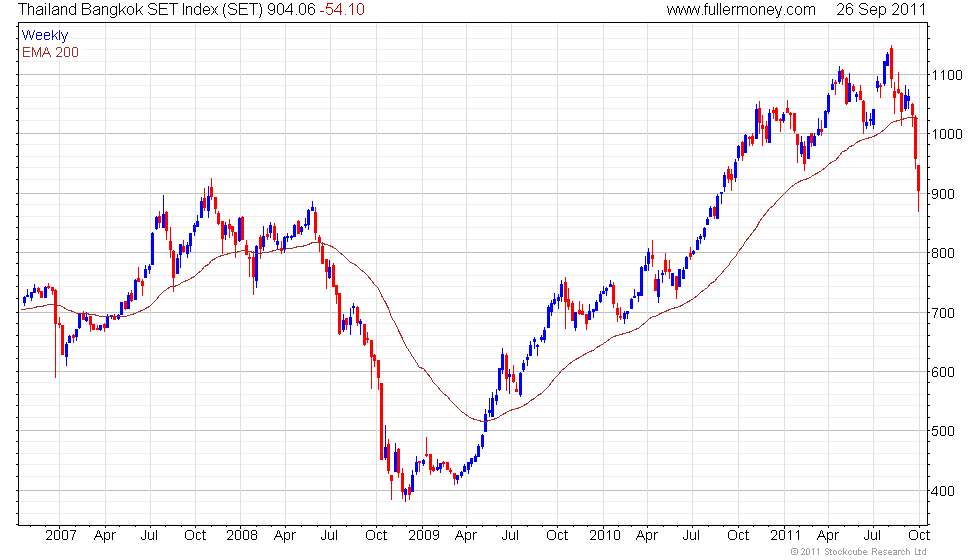Click the 600 price axis label
Image resolution: width=980 pixels, height=560 pixels.
(943, 372)
